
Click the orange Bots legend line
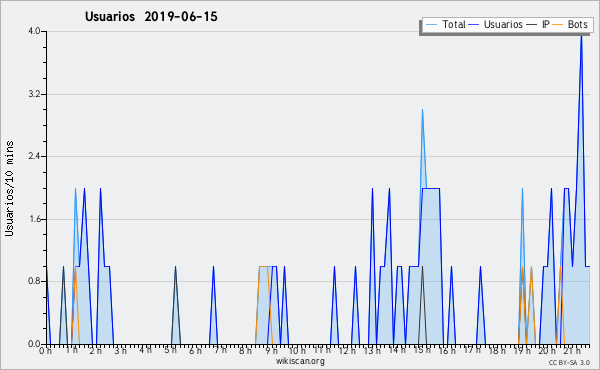click(x=558, y=25)
